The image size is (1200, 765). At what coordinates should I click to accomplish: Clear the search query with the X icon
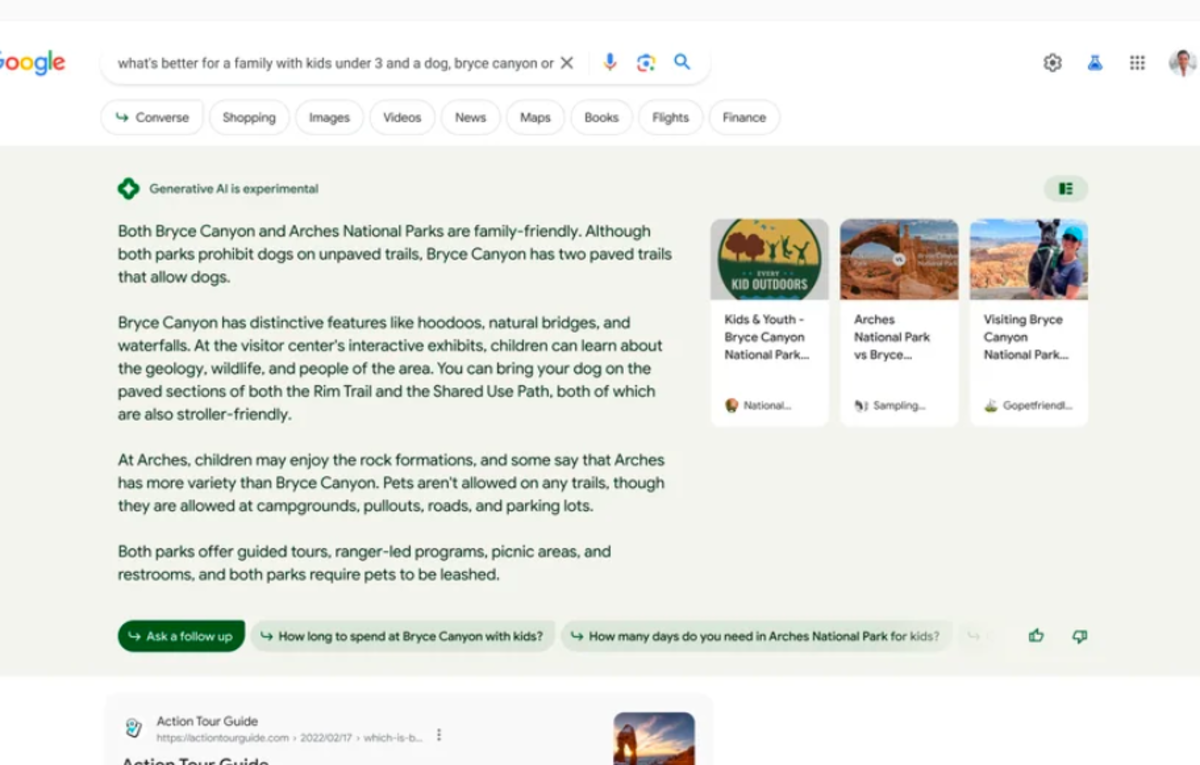[567, 63]
